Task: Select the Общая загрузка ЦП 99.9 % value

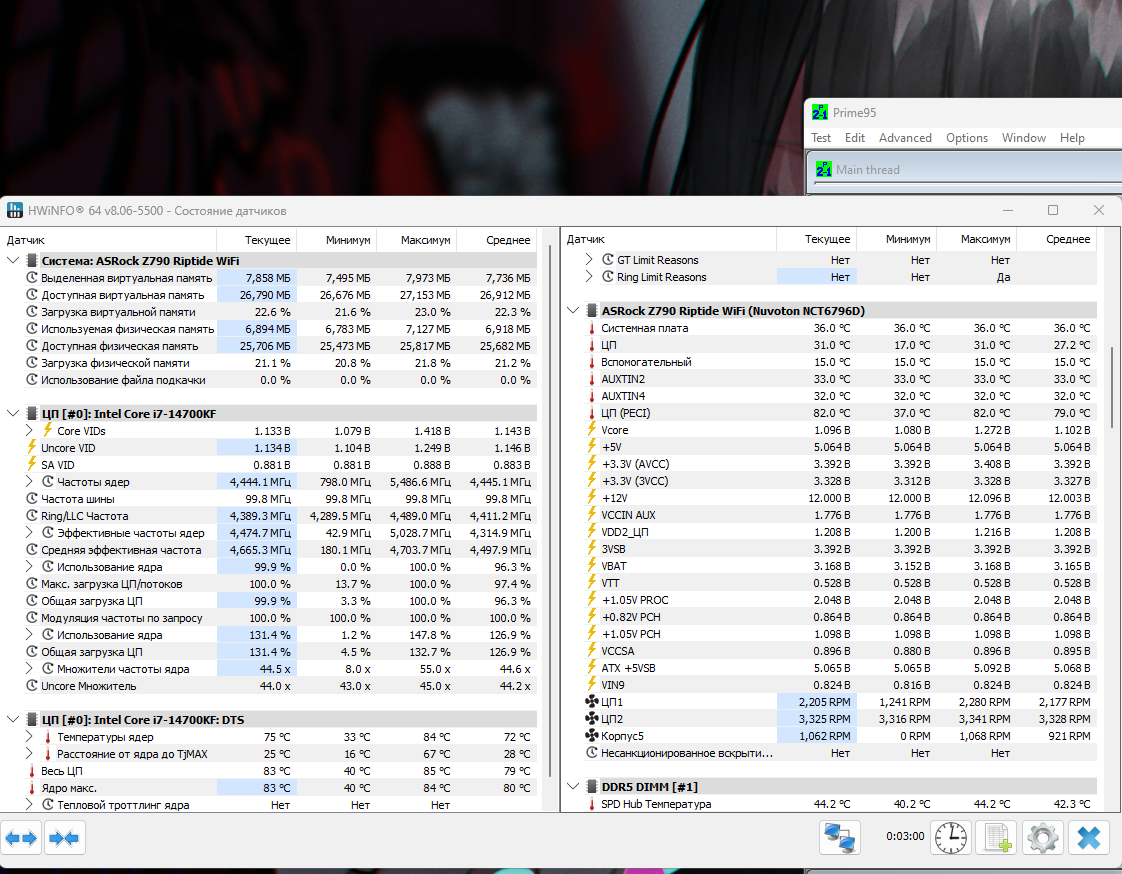Action: (256, 601)
